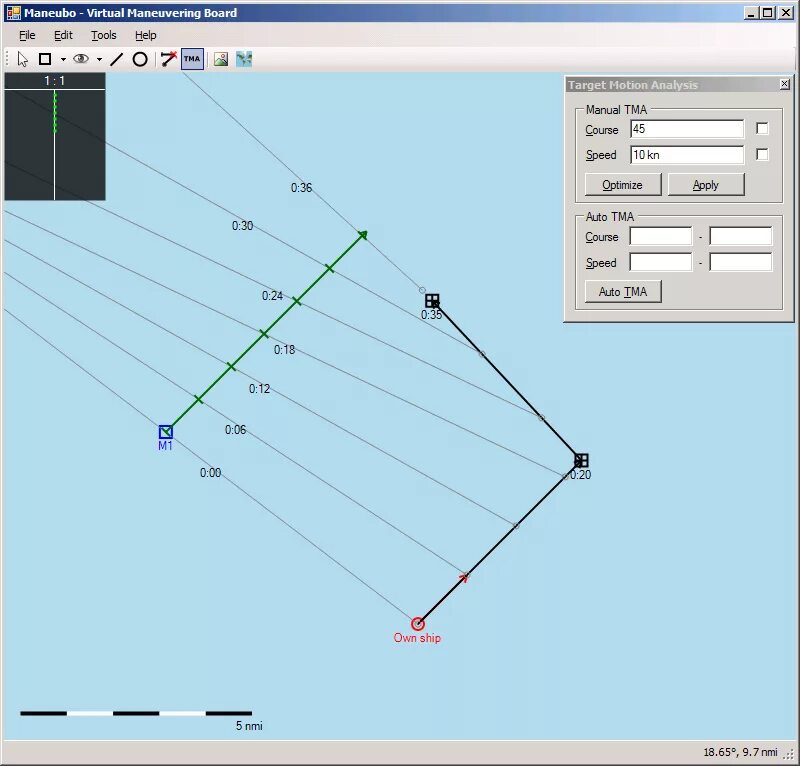Check the Course checkbox in Manual TMA
800x766 pixels.
(x=761, y=129)
